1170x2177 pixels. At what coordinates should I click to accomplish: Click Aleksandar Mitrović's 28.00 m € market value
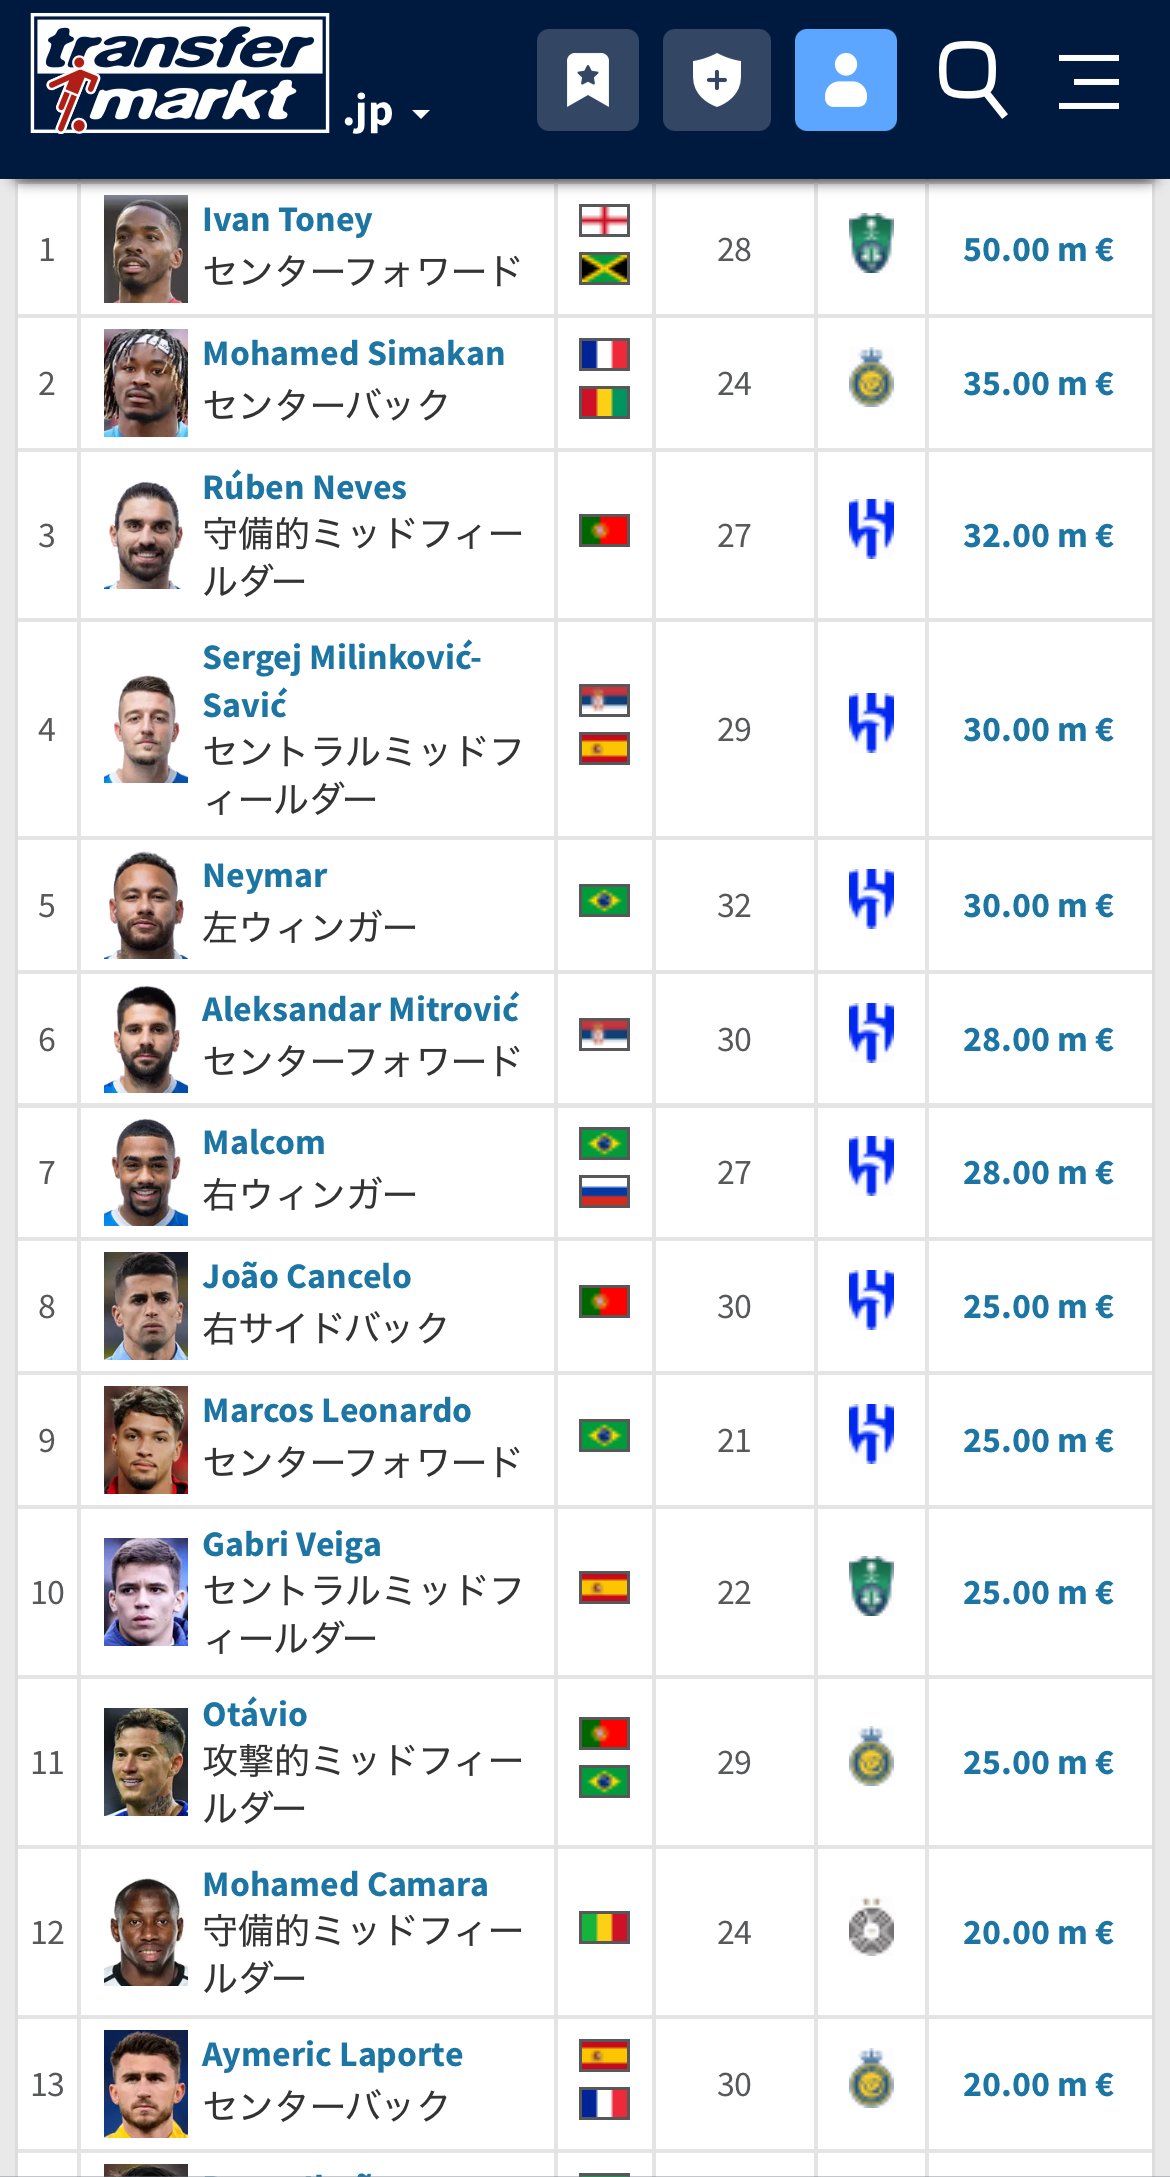(1038, 1039)
